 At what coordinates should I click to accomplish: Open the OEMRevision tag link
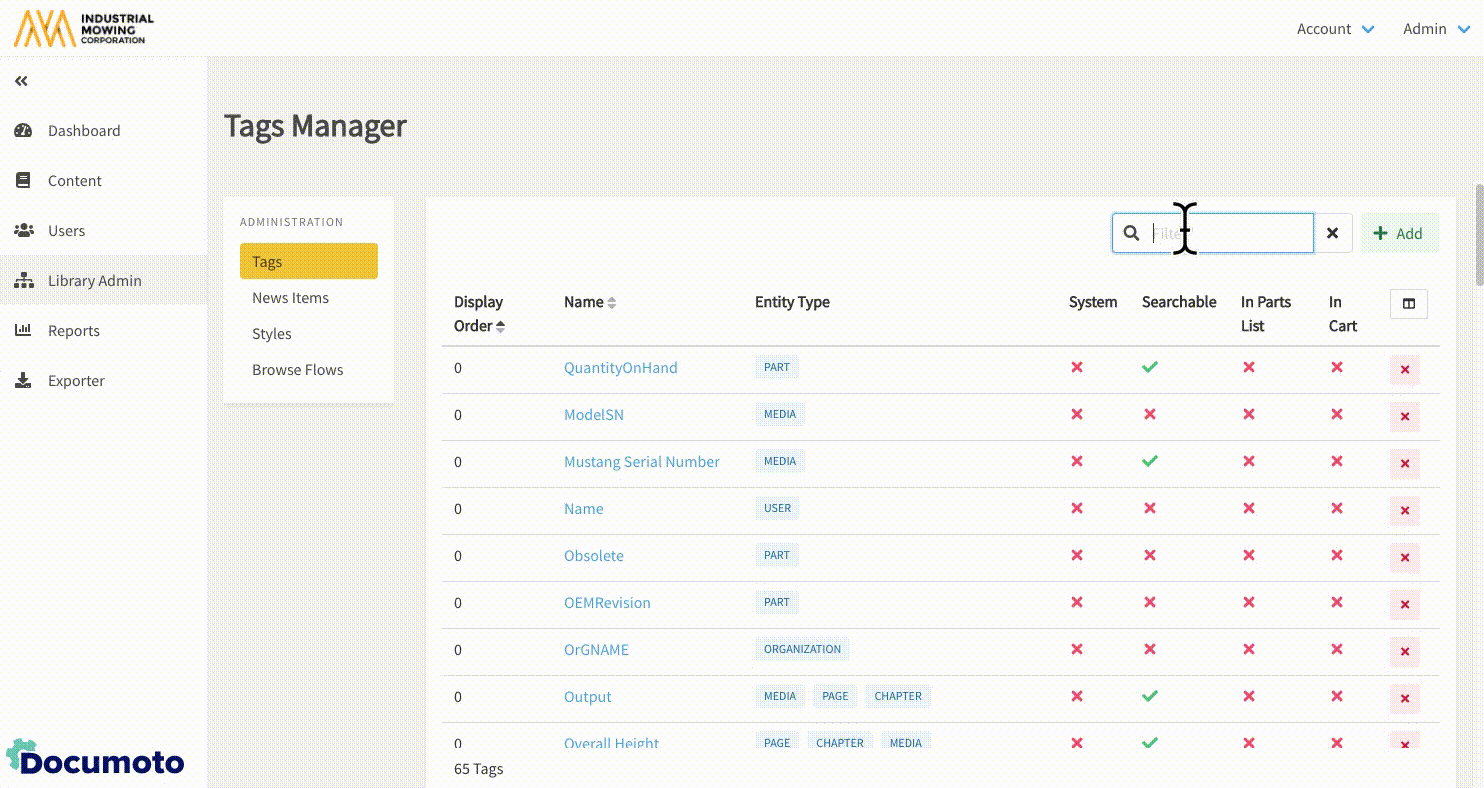click(x=607, y=603)
